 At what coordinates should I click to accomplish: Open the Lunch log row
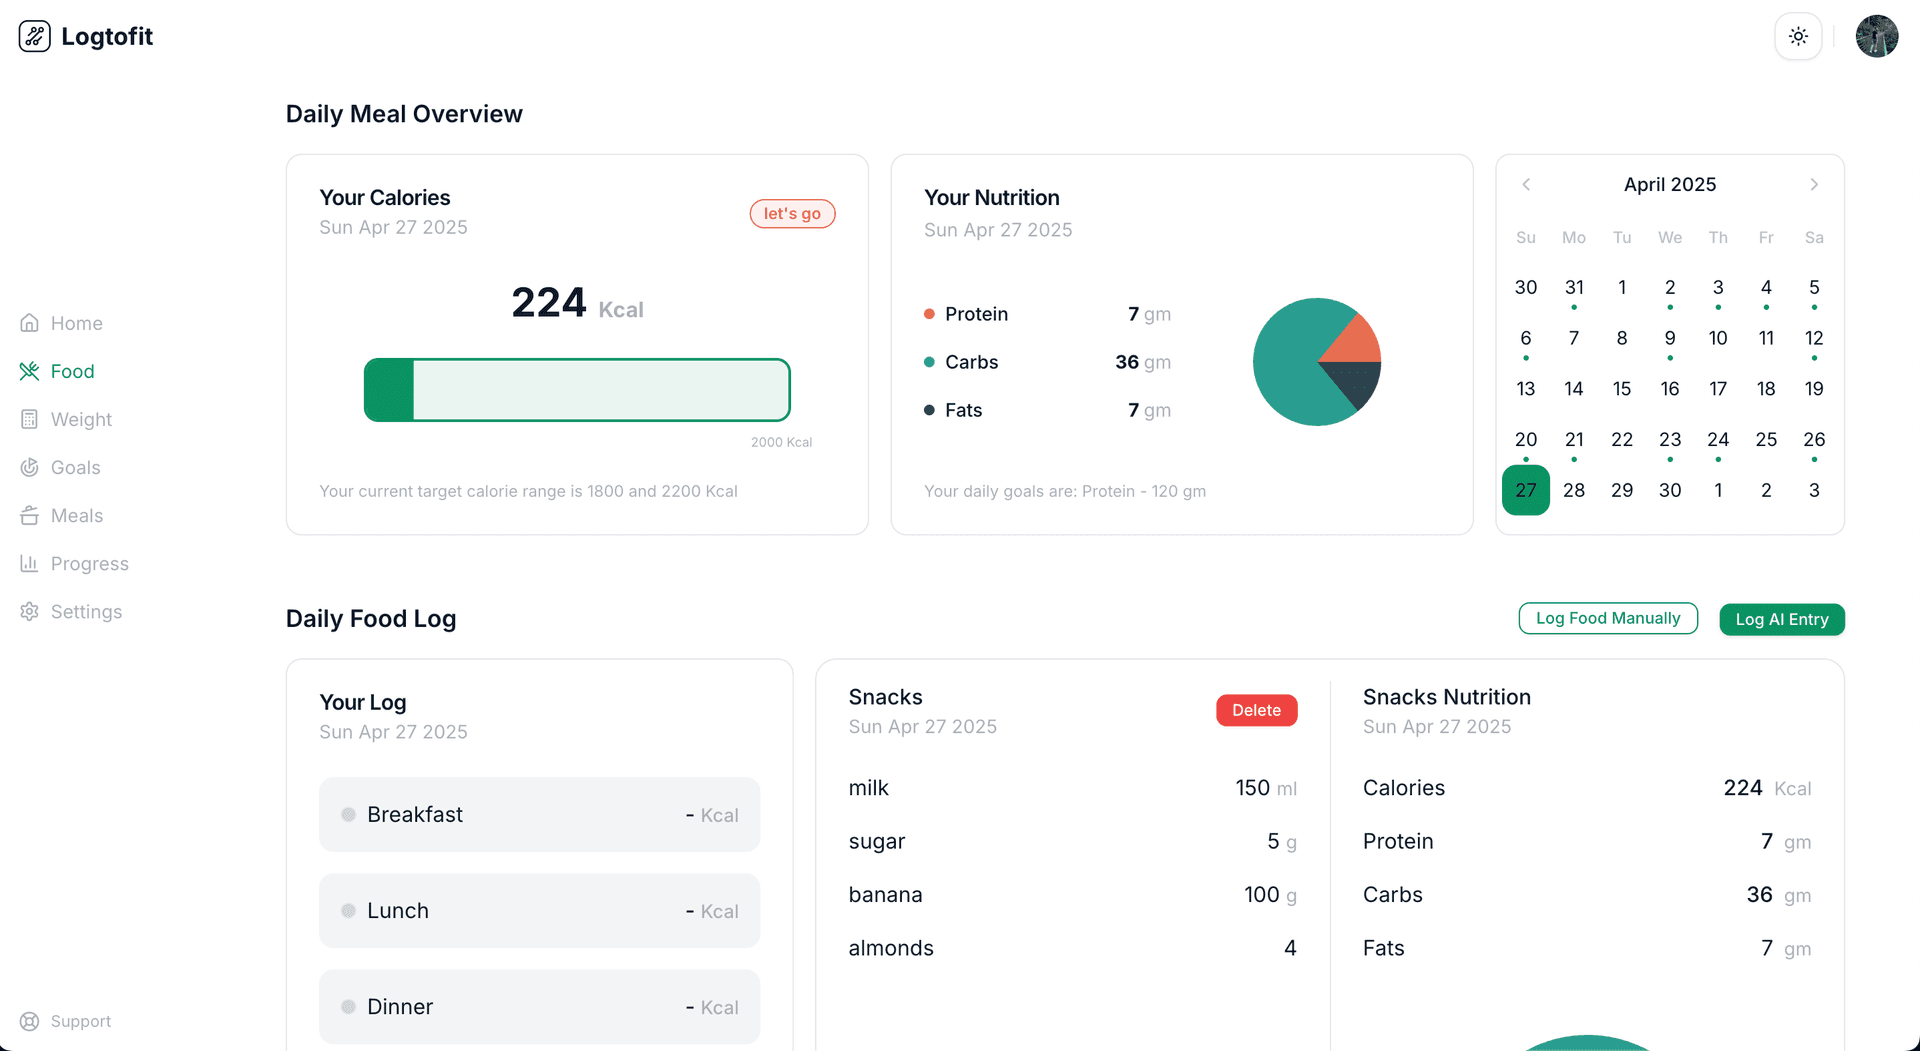(539, 910)
